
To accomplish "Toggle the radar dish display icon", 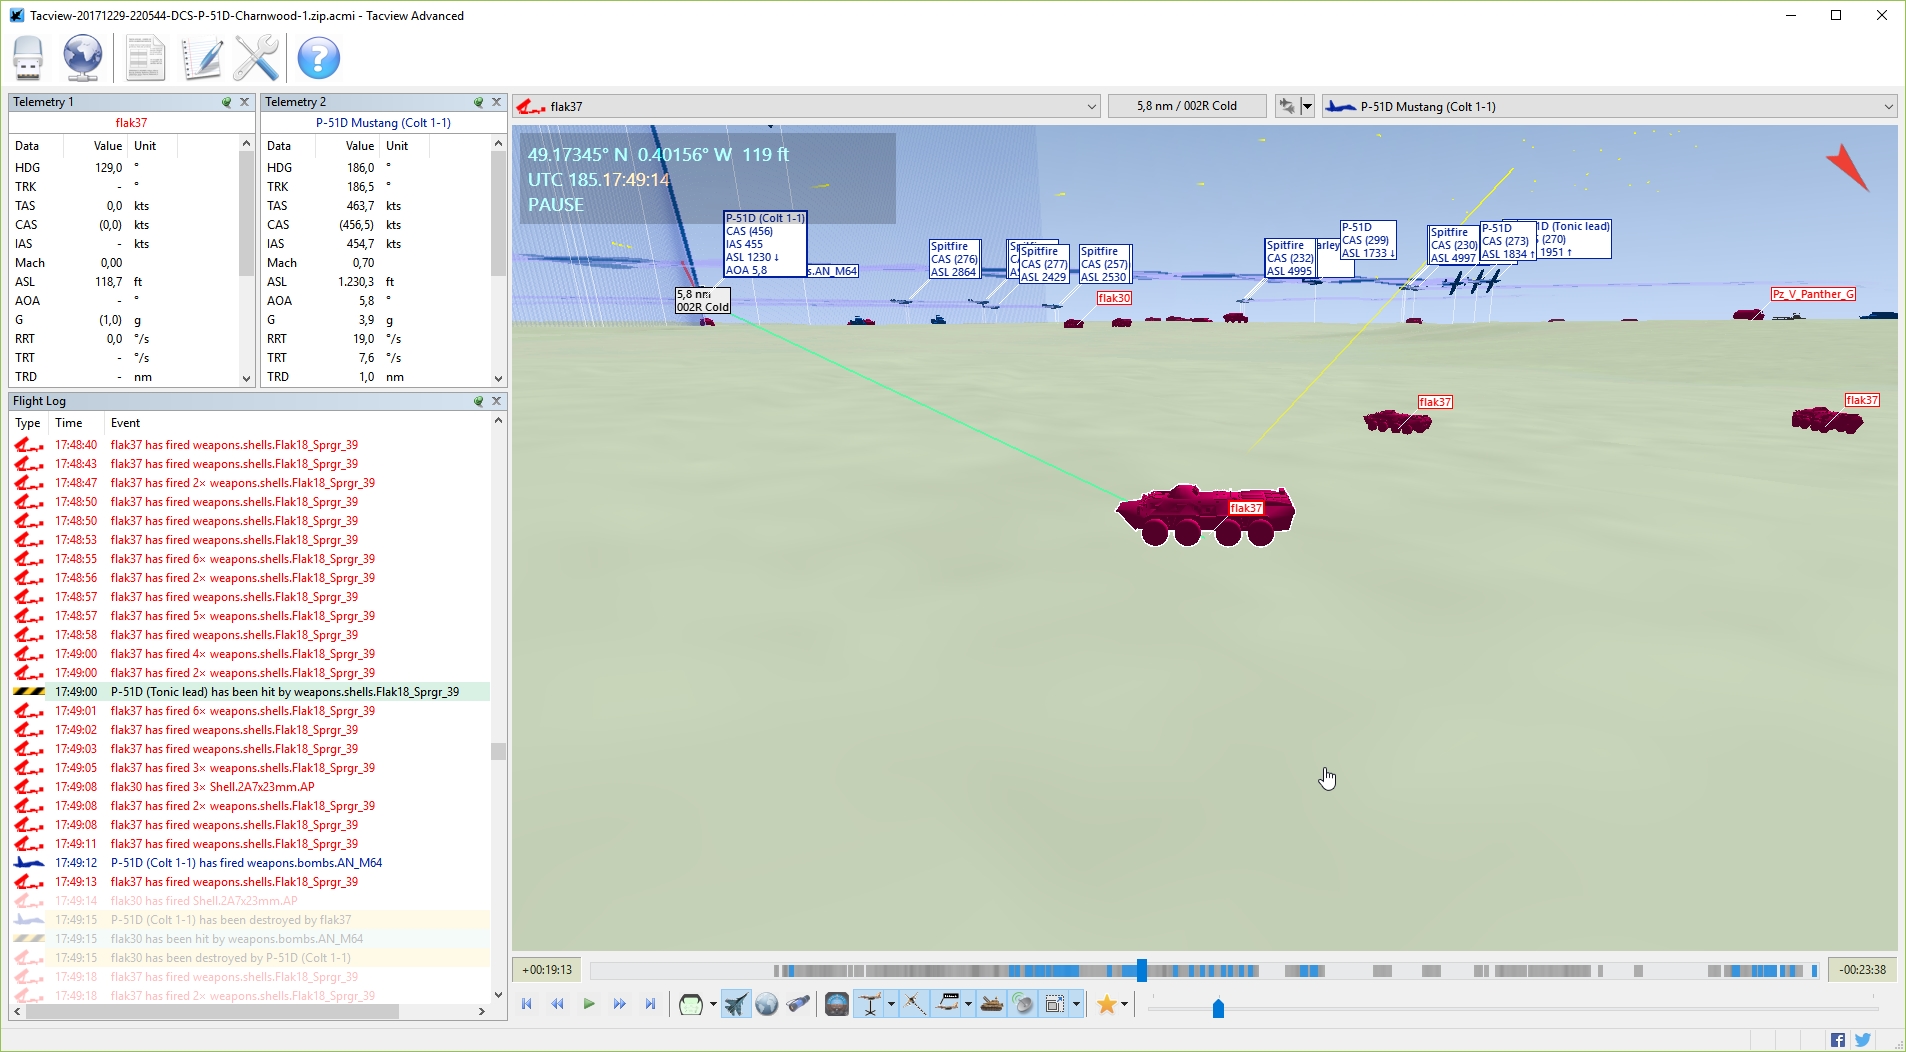I will [x=1023, y=1004].
